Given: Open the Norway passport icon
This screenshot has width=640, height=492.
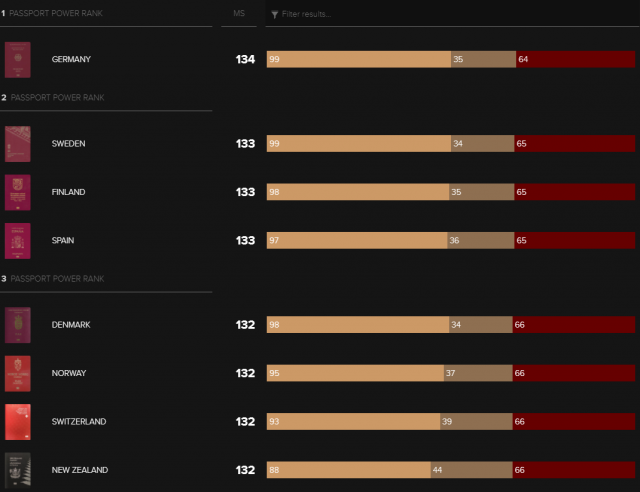Looking at the screenshot, I should pos(18,373).
